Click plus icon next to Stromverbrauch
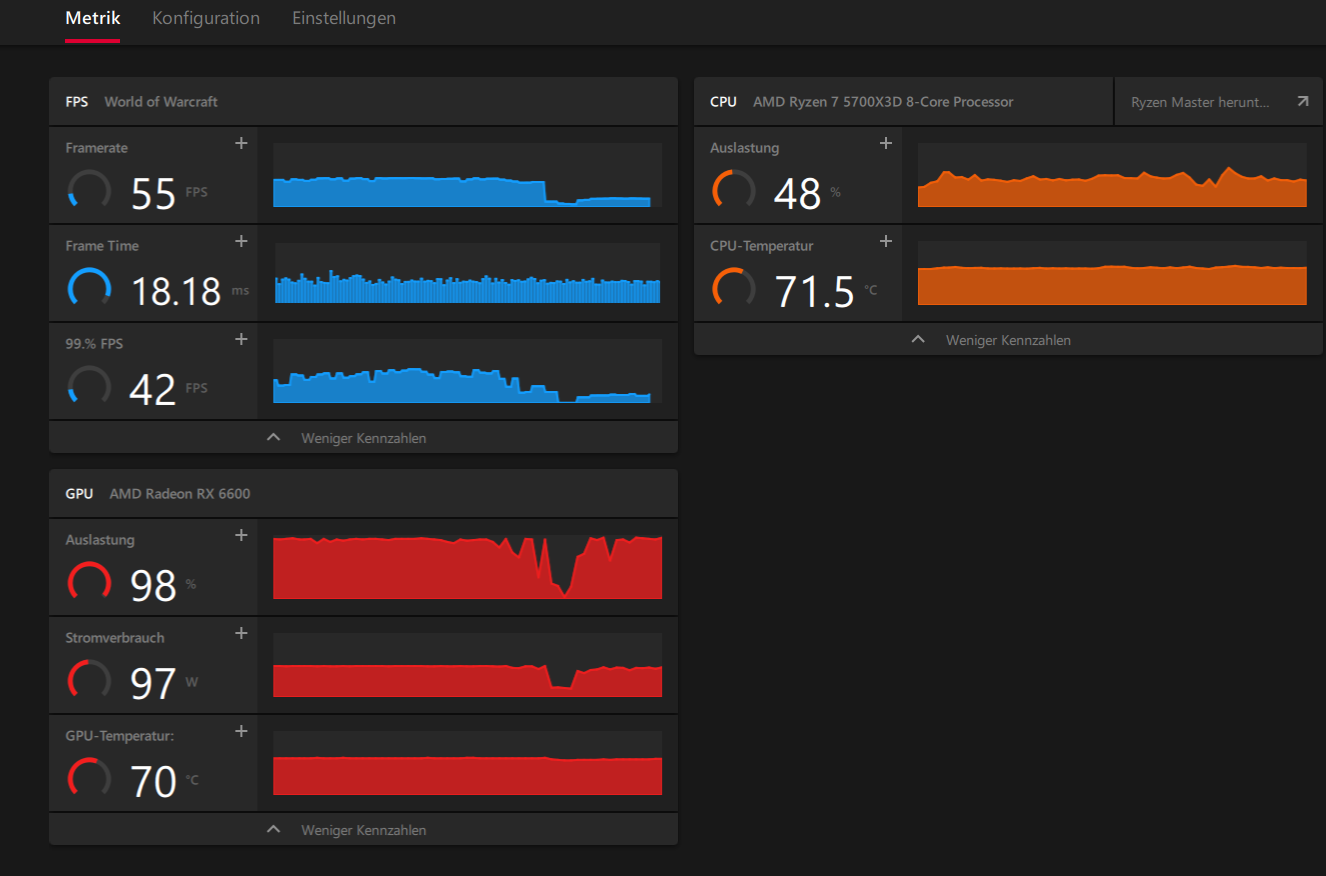This screenshot has height=876, width=1326. click(x=241, y=633)
